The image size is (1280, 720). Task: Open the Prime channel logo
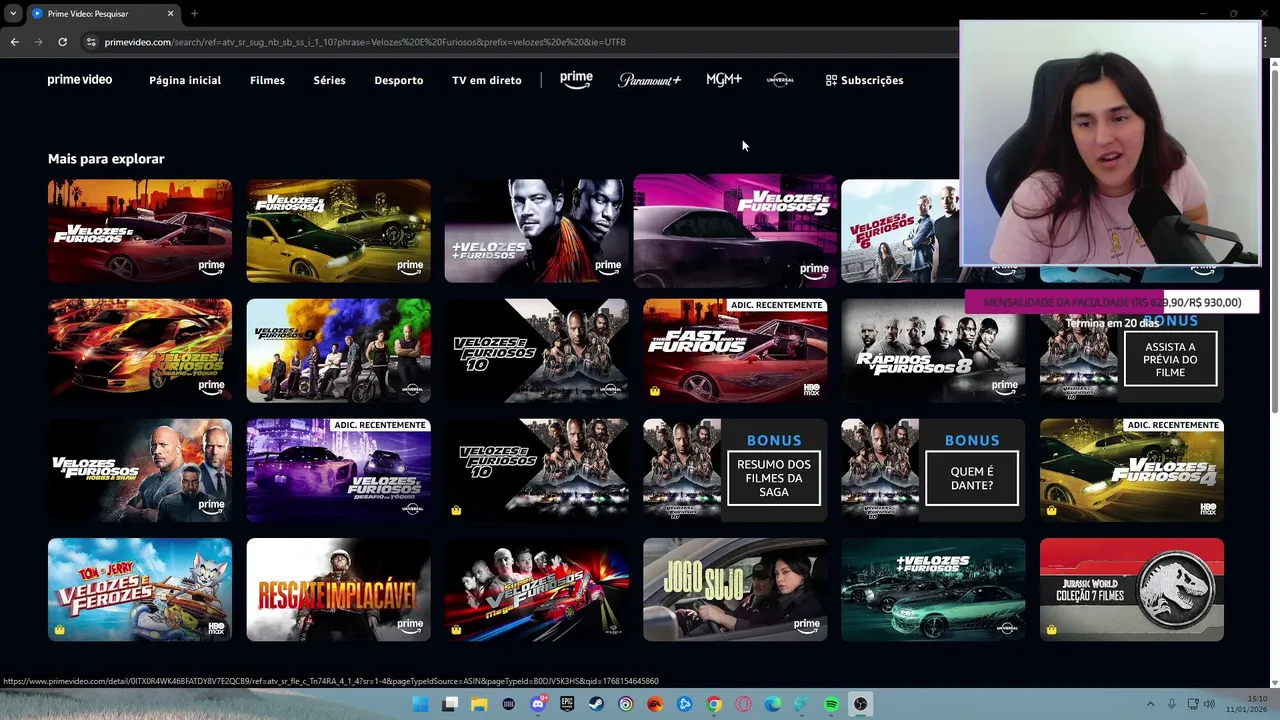[x=576, y=80]
